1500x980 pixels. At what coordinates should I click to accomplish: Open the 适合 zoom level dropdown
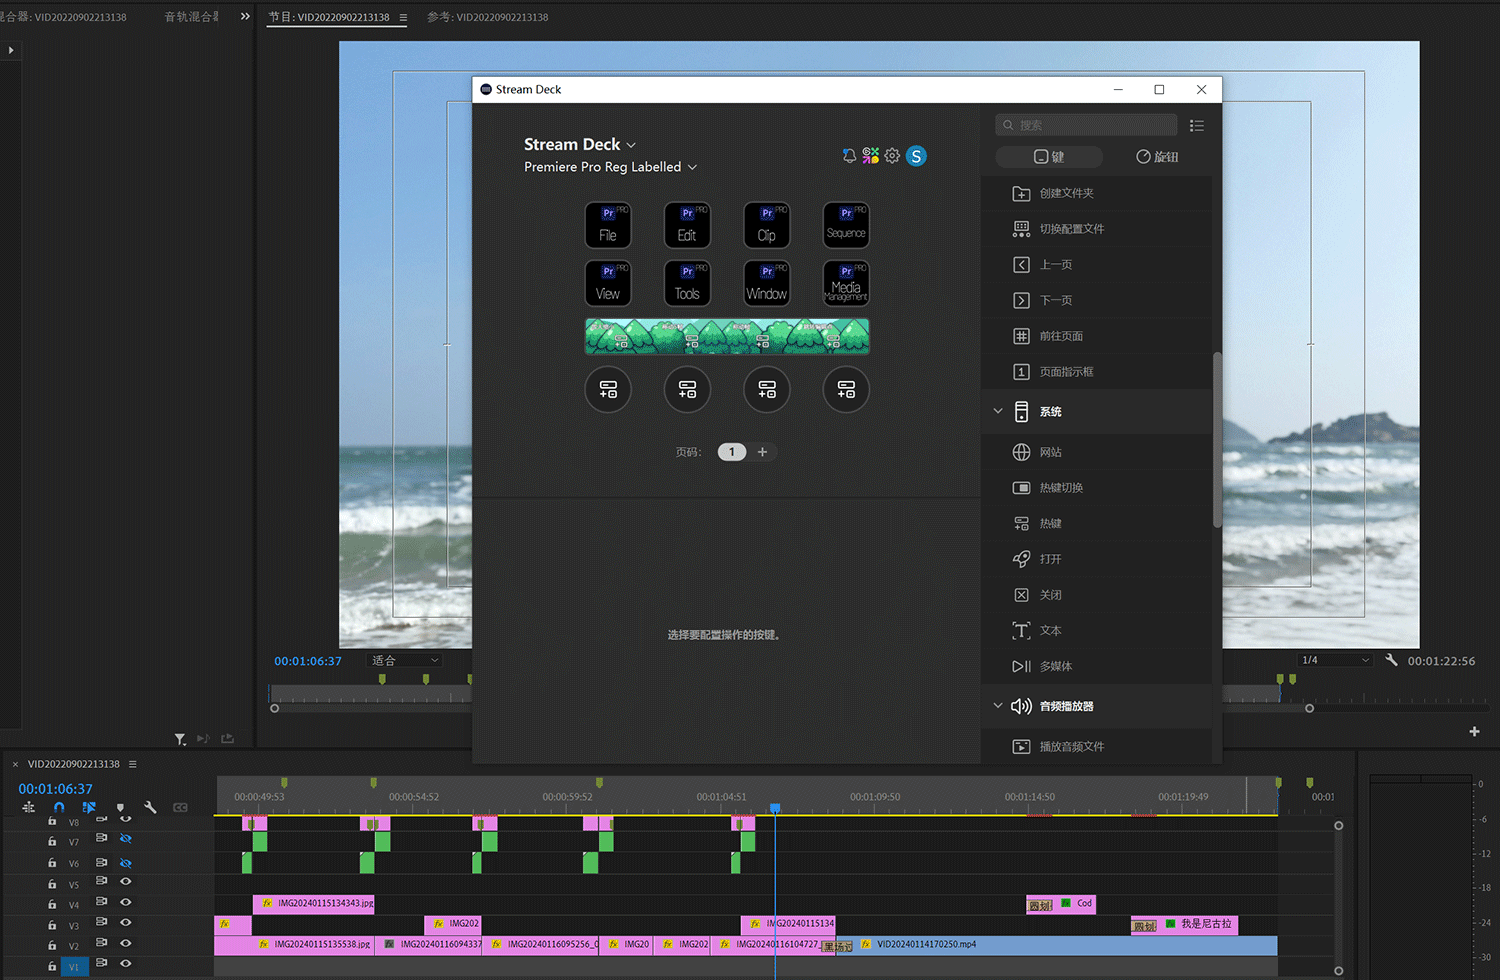405,660
